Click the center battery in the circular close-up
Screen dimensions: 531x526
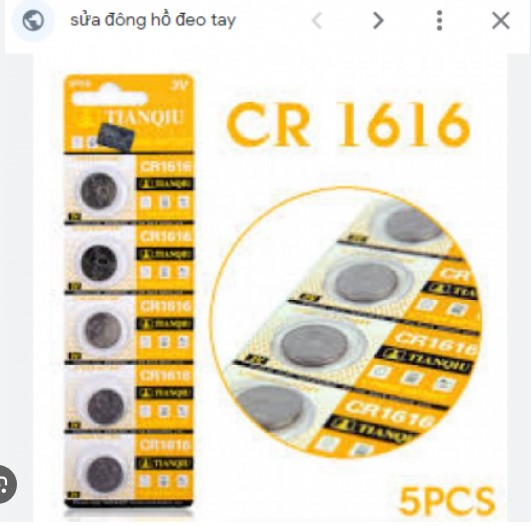coord(314,345)
